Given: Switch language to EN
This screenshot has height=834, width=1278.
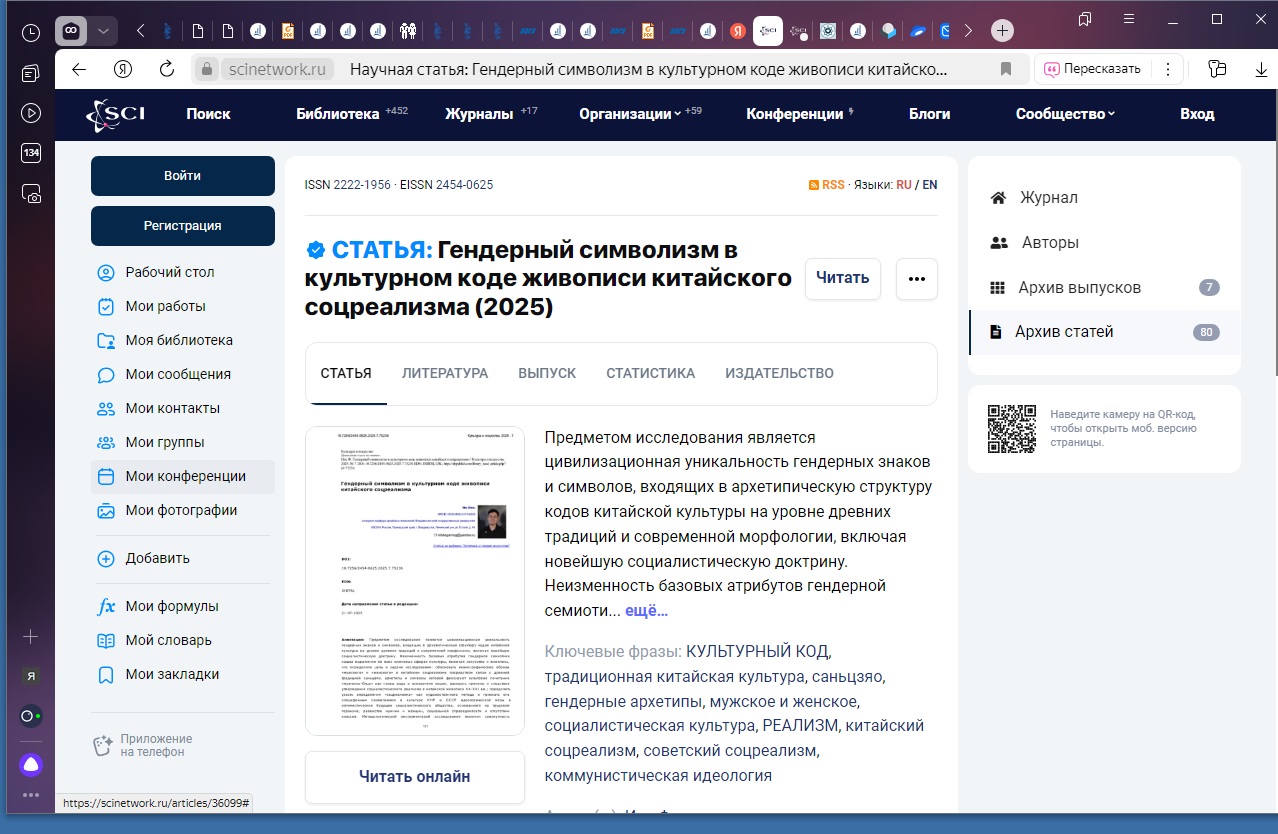Looking at the screenshot, I should click(930, 185).
